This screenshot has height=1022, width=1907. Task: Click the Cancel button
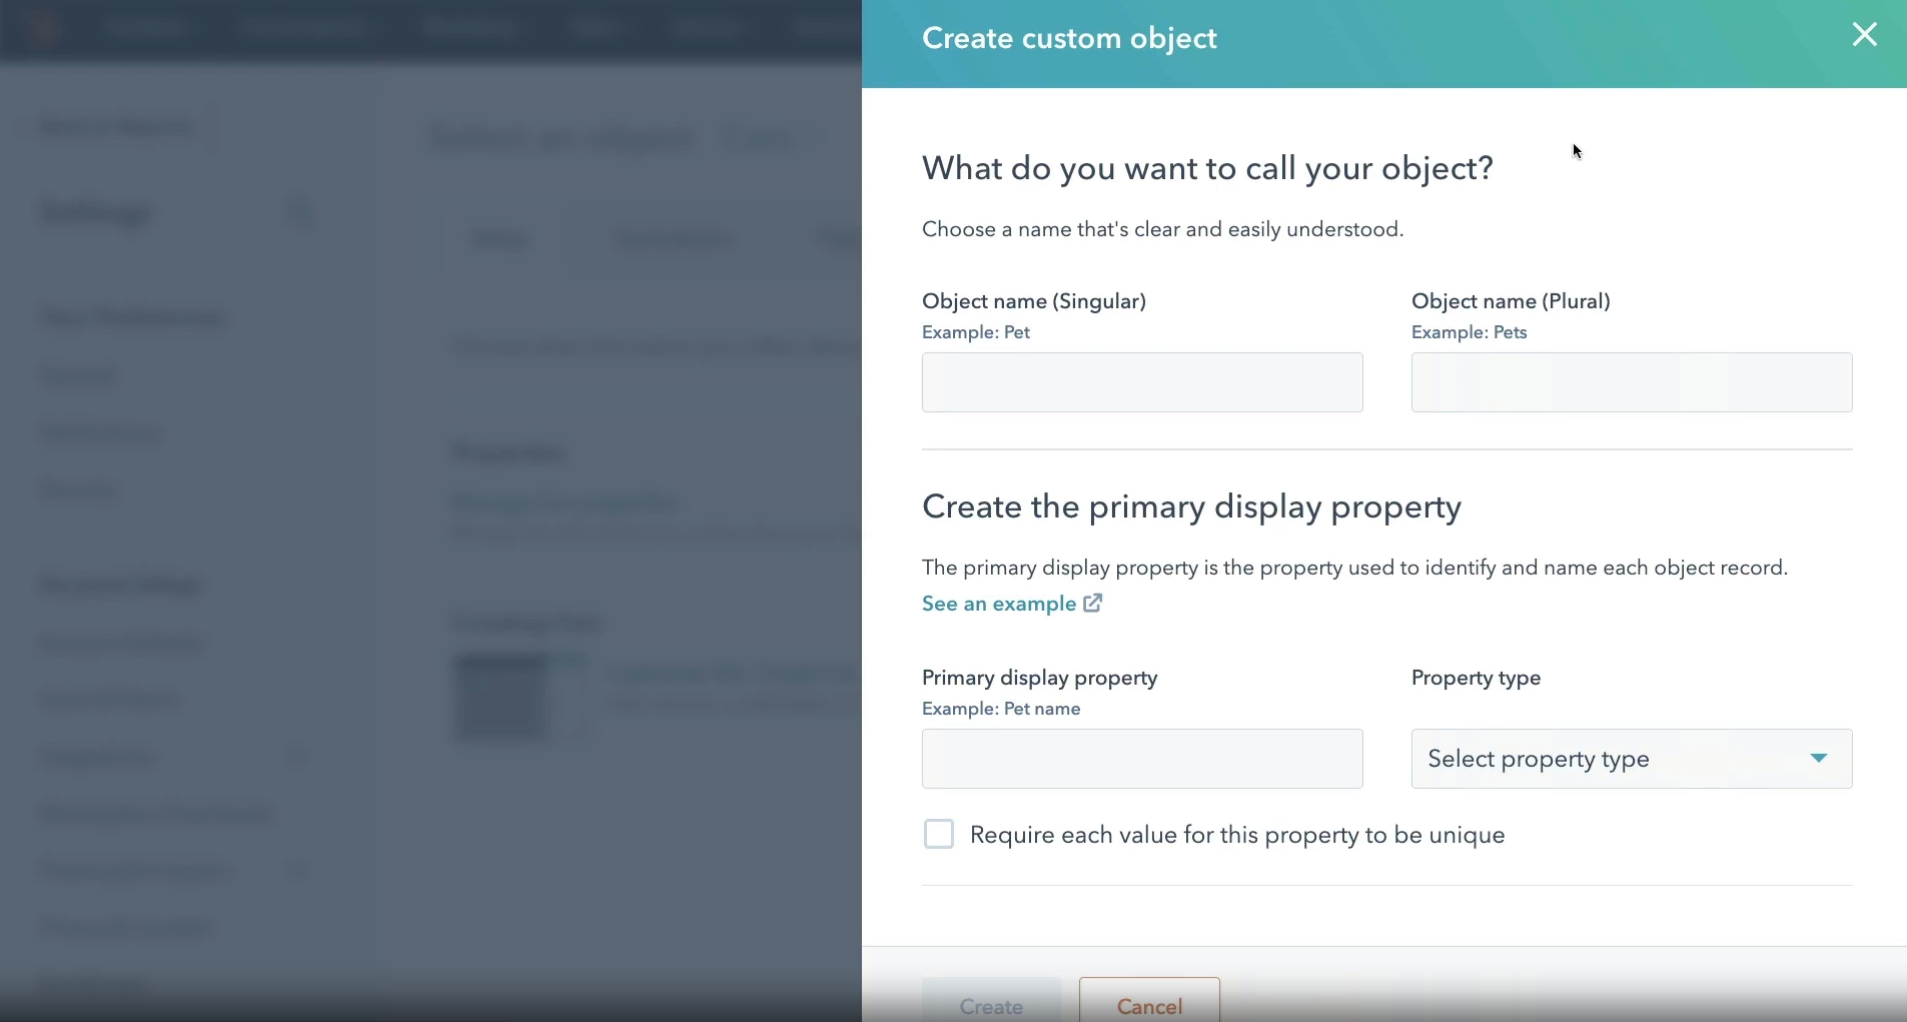(x=1148, y=1007)
